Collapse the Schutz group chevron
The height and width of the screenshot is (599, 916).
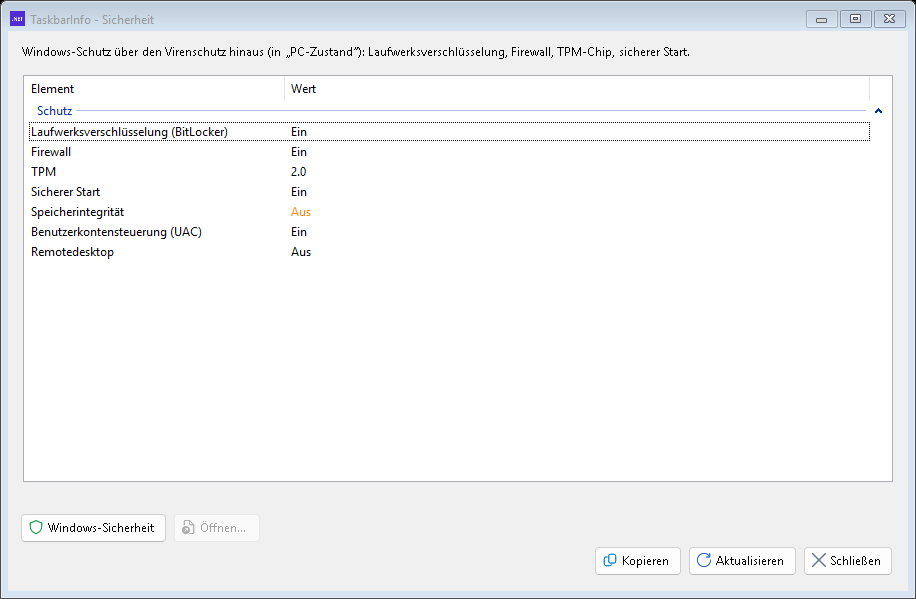click(x=878, y=111)
